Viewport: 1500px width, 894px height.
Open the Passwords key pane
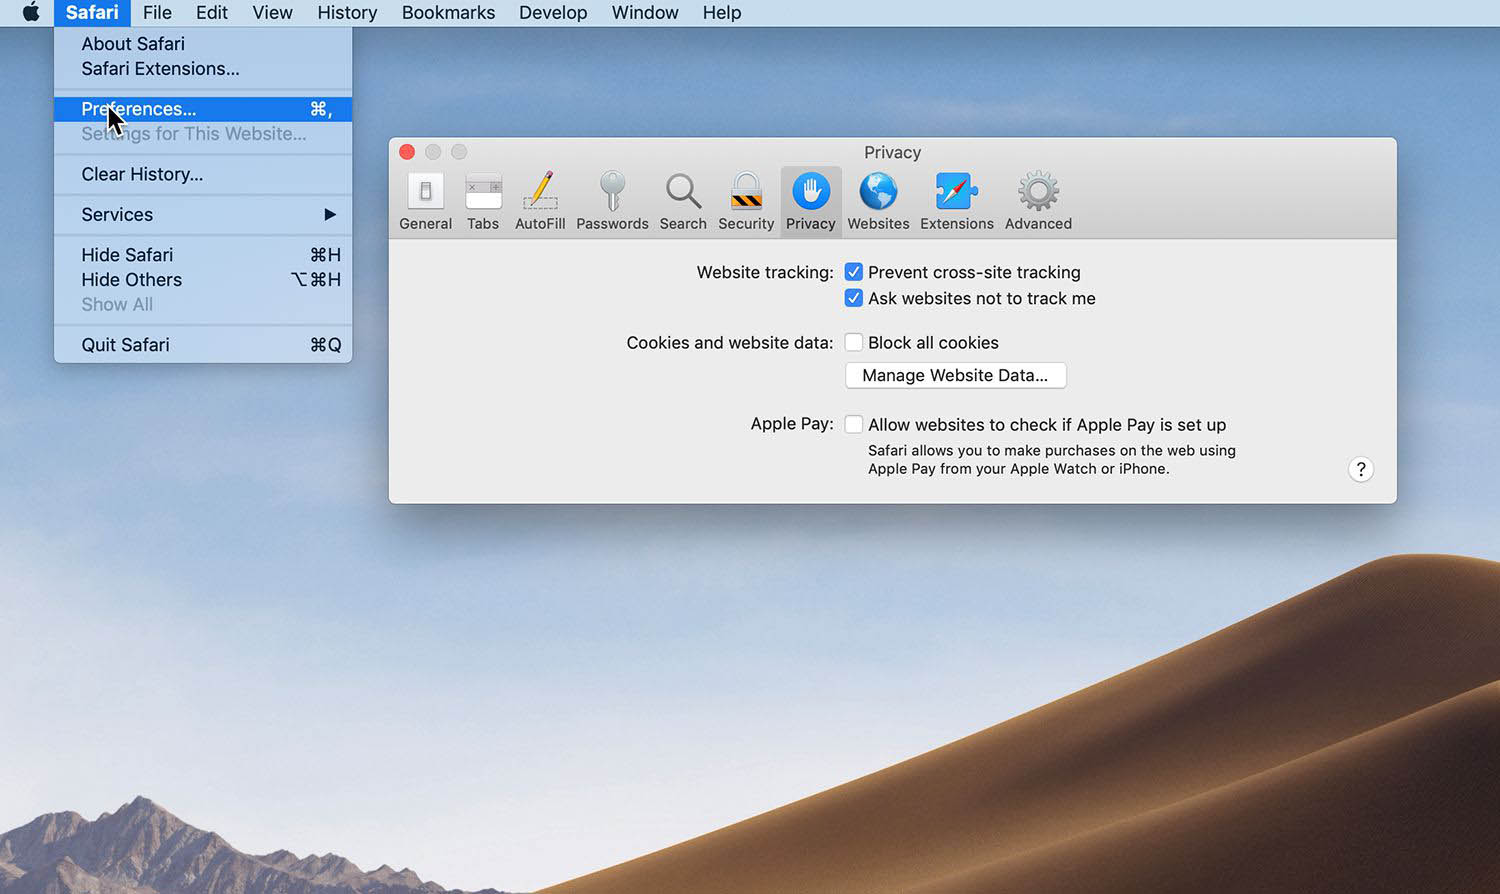[612, 201]
